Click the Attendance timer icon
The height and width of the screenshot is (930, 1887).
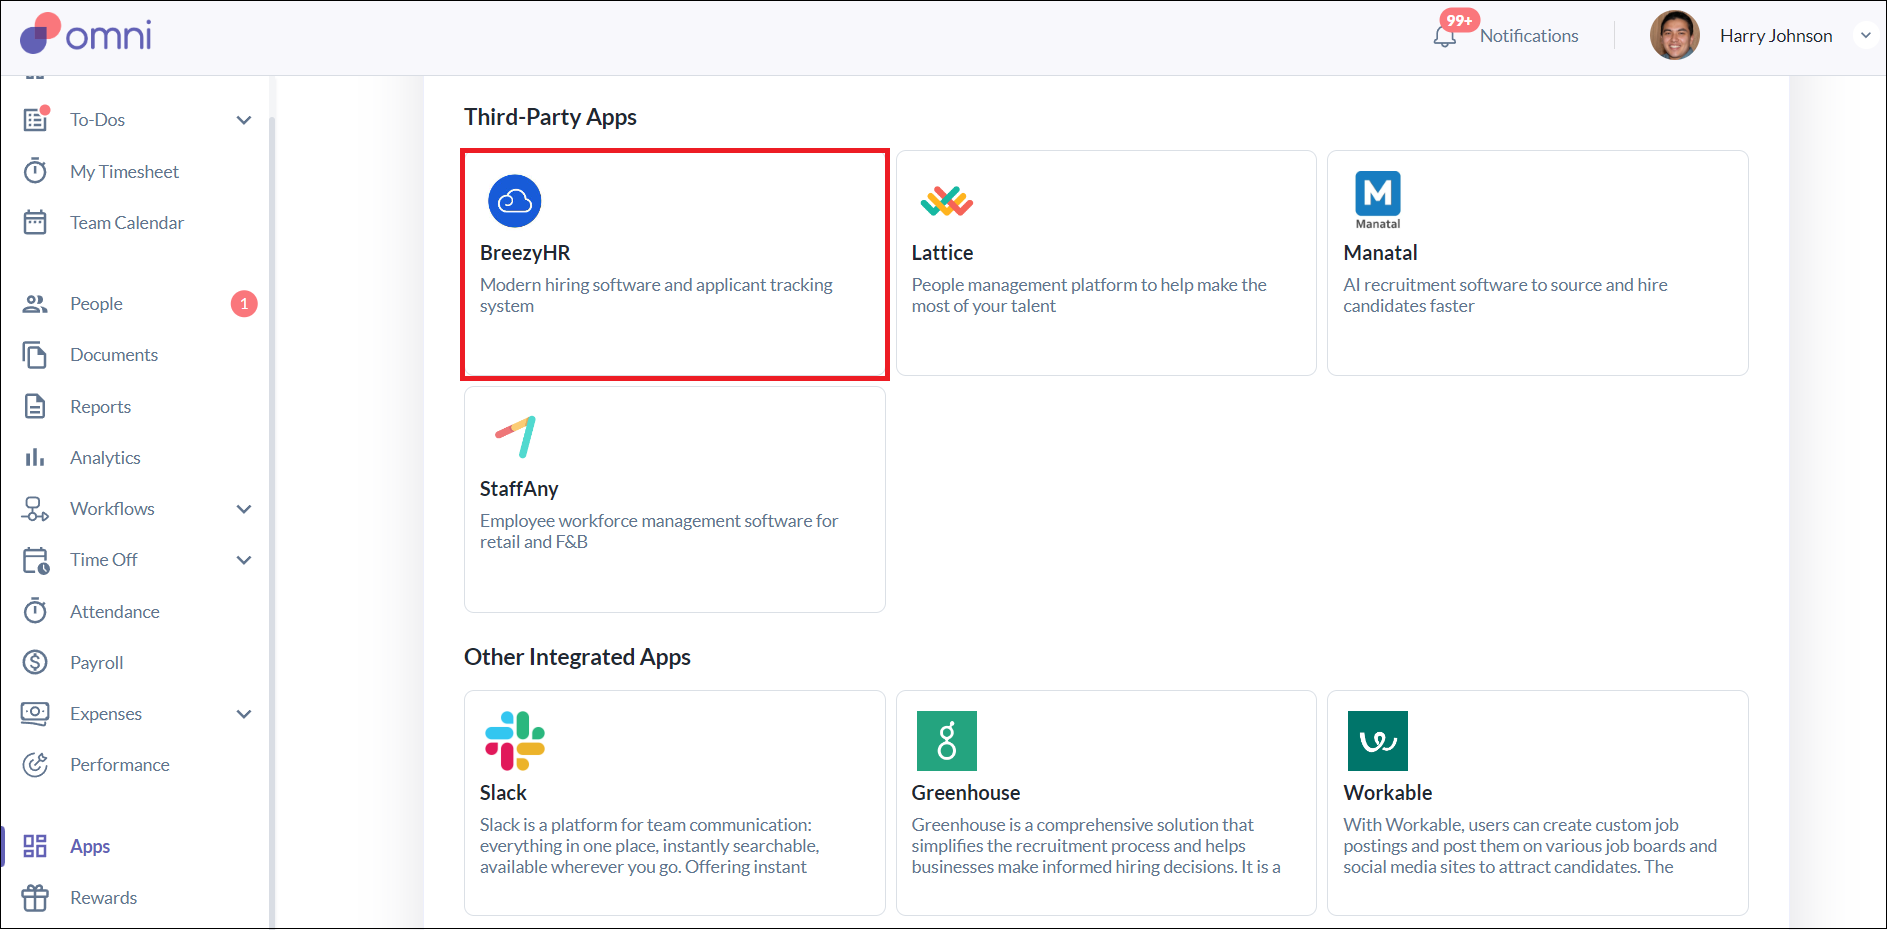point(35,611)
